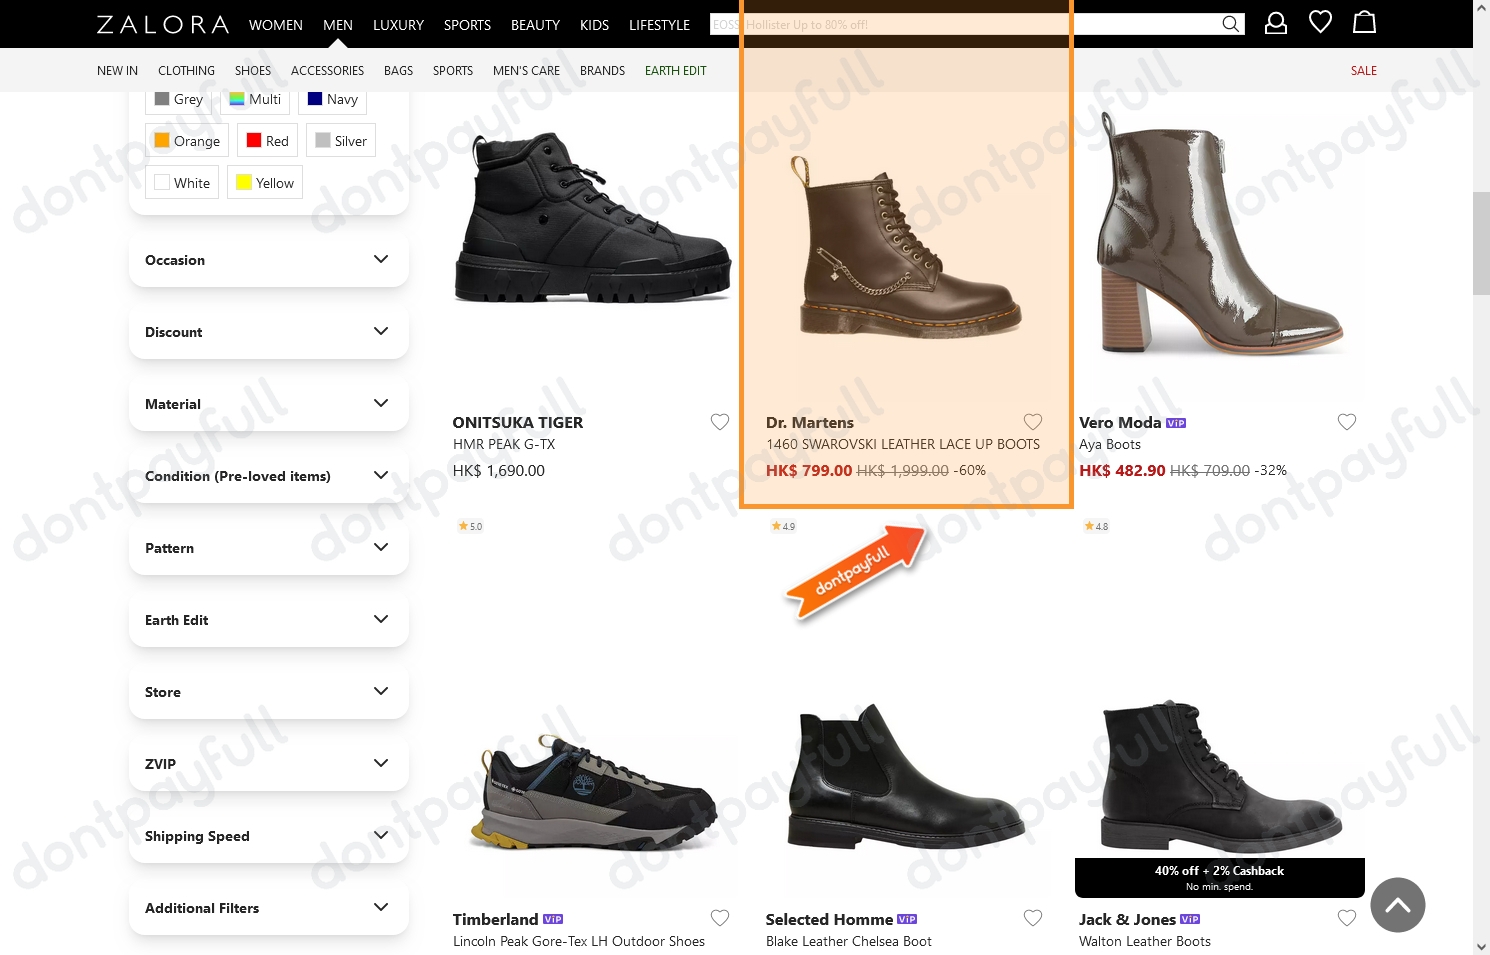This screenshot has height=955, width=1490.
Task: Expand the Additional Filters section
Action: click(268, 908)
